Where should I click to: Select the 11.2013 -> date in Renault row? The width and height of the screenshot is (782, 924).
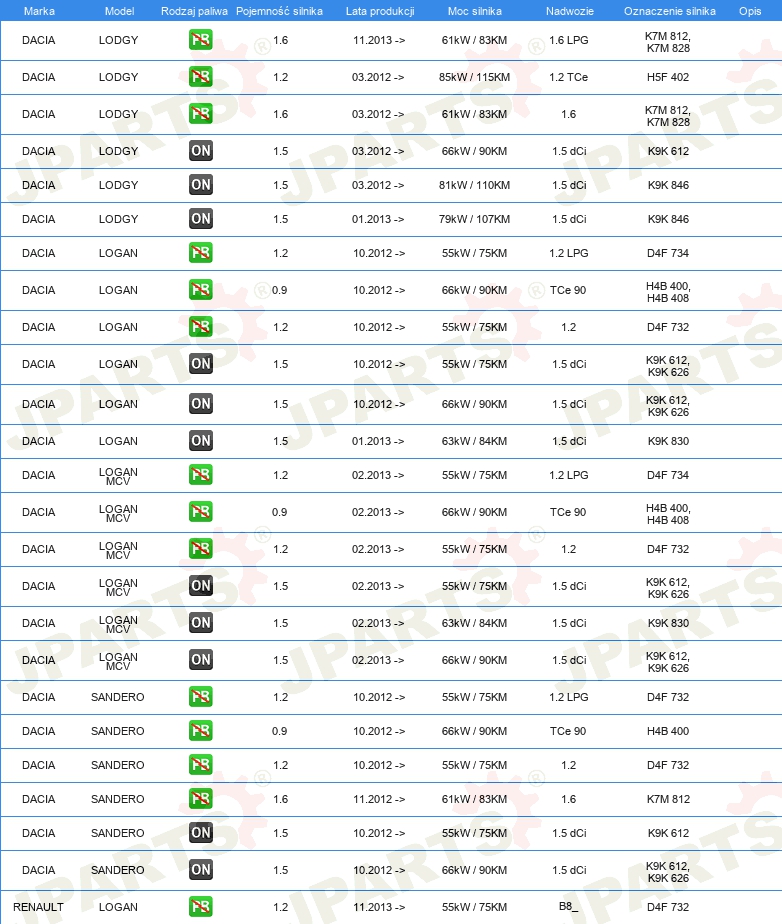pyautogui.click(x=379, y=907)
